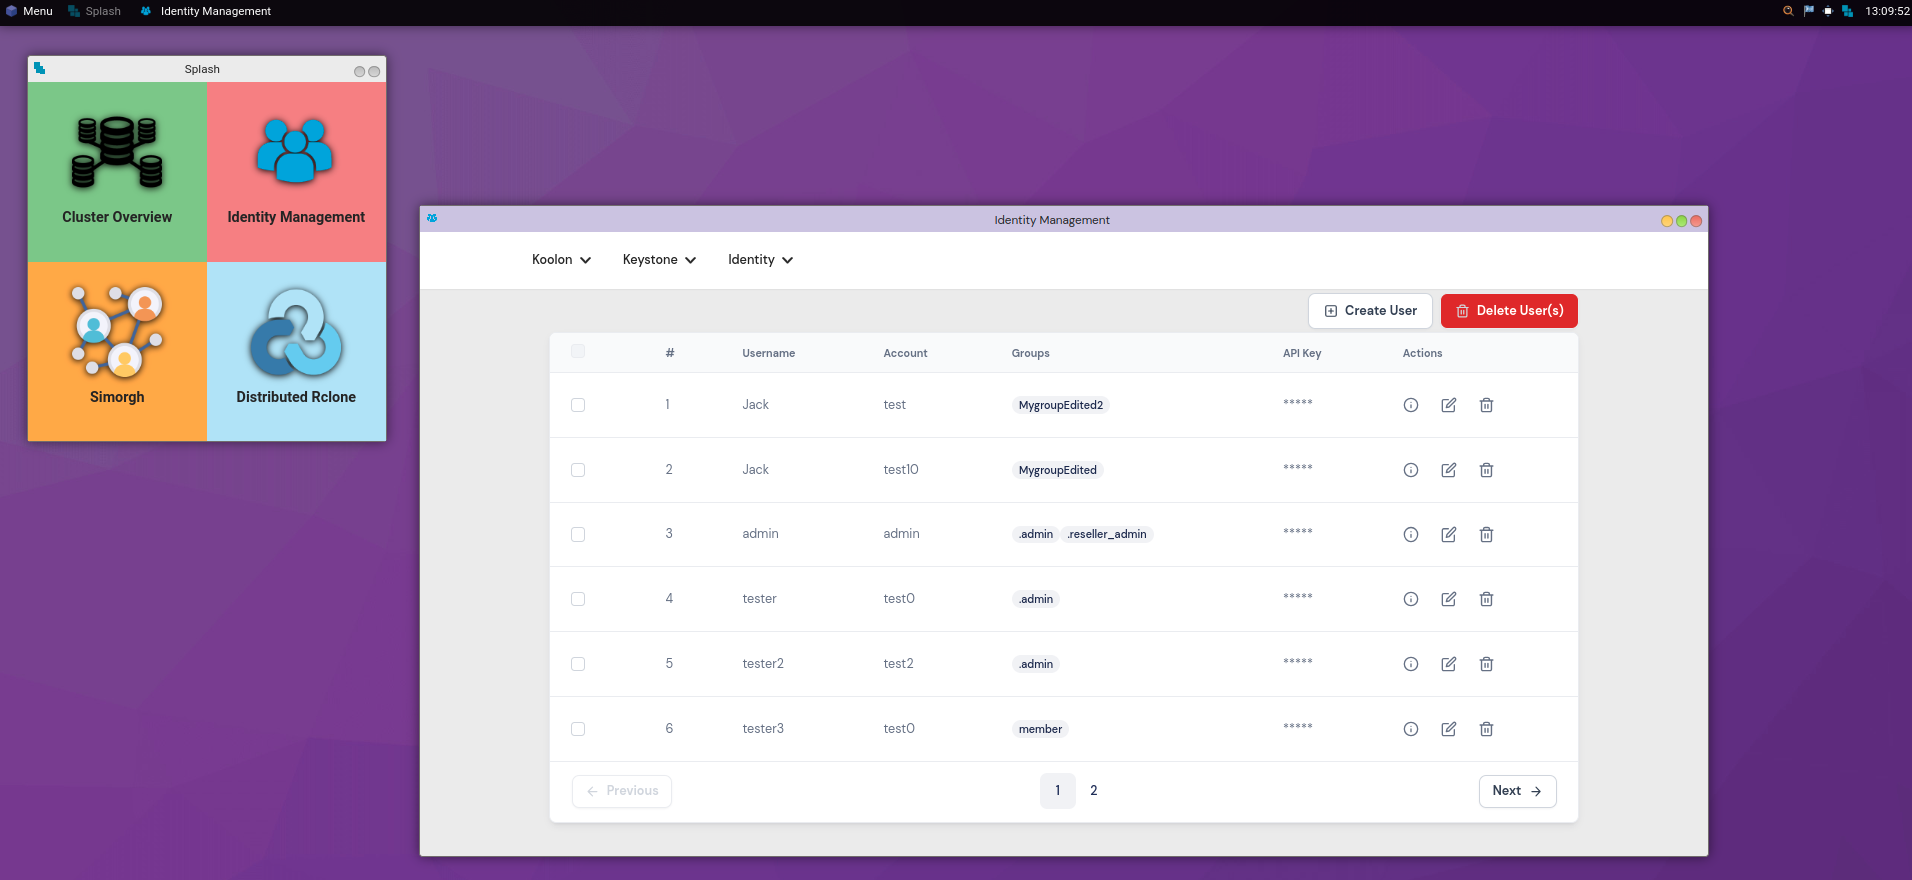Click the MygroupEdited group tag

(1058, 470)
